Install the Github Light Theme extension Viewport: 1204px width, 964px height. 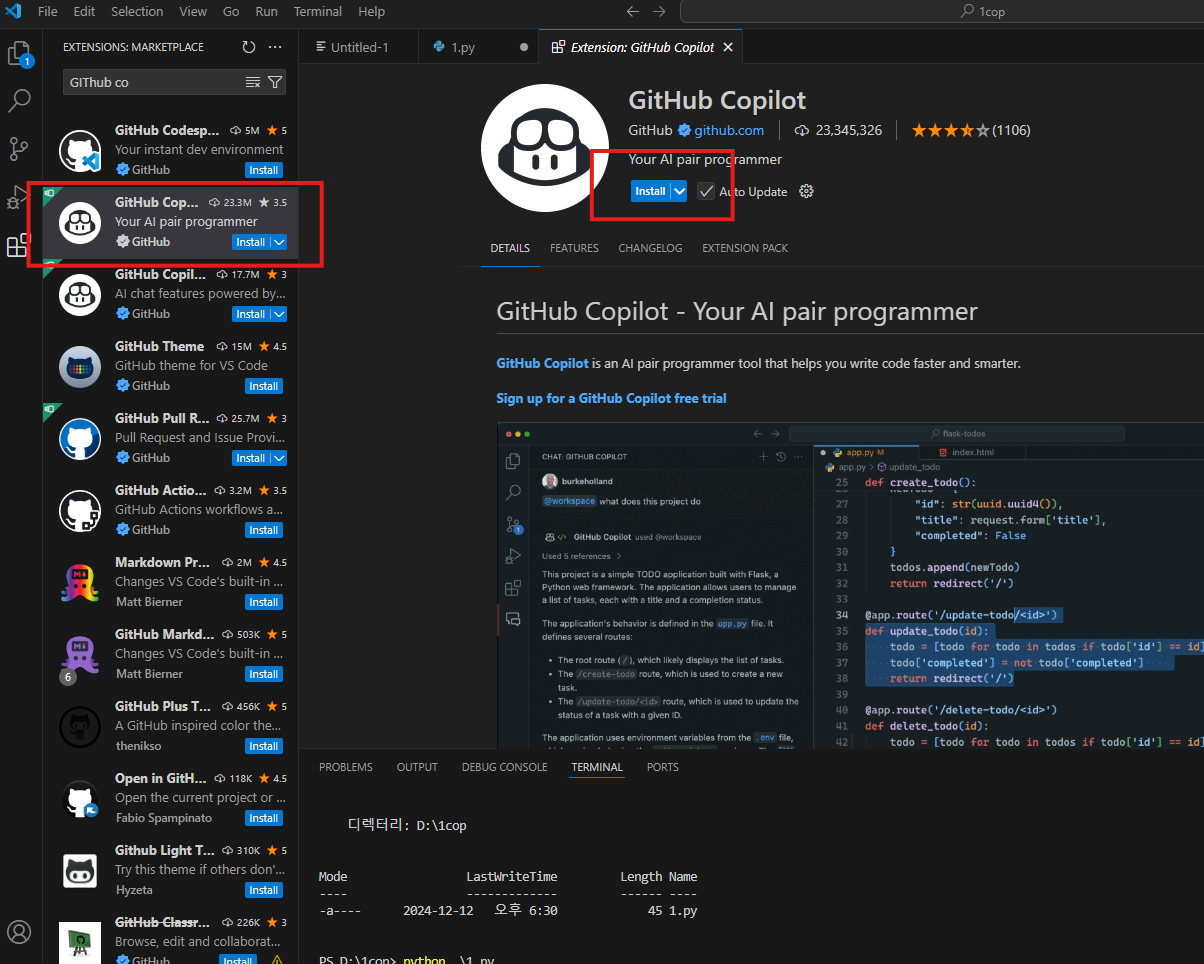click(264, 890)
